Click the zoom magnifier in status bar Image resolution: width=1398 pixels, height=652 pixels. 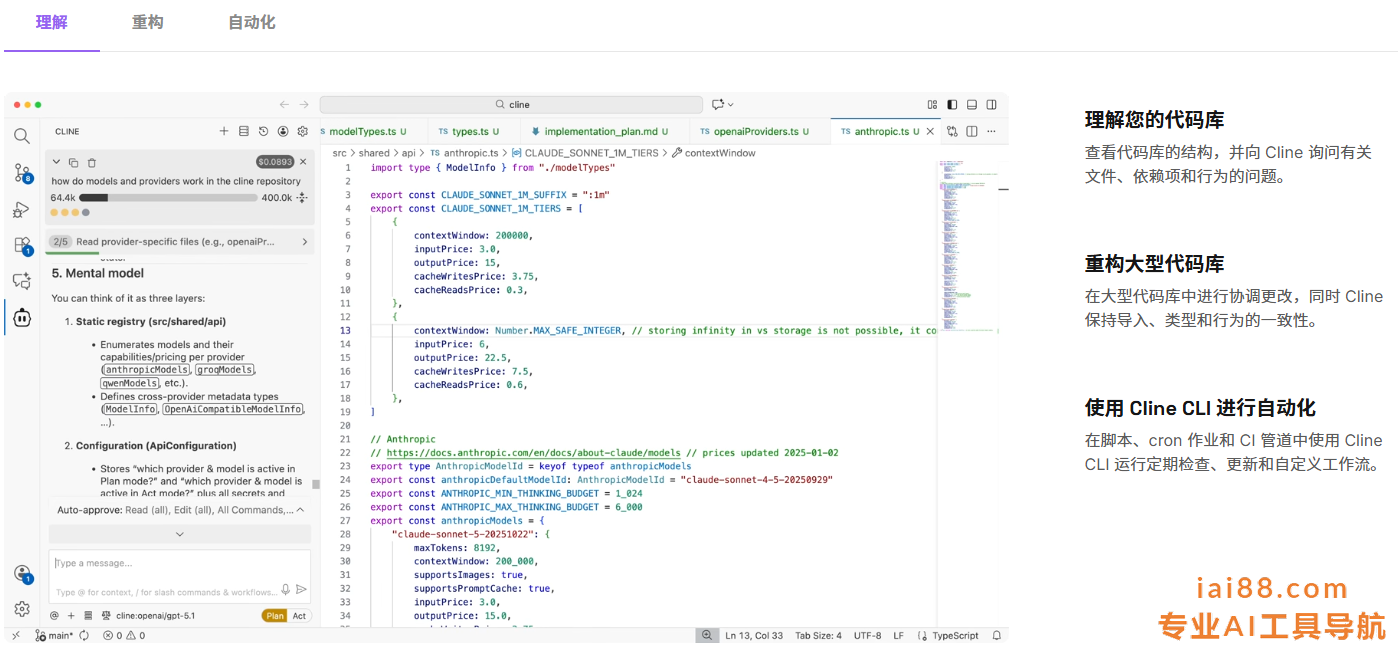[x=707, y=635]
